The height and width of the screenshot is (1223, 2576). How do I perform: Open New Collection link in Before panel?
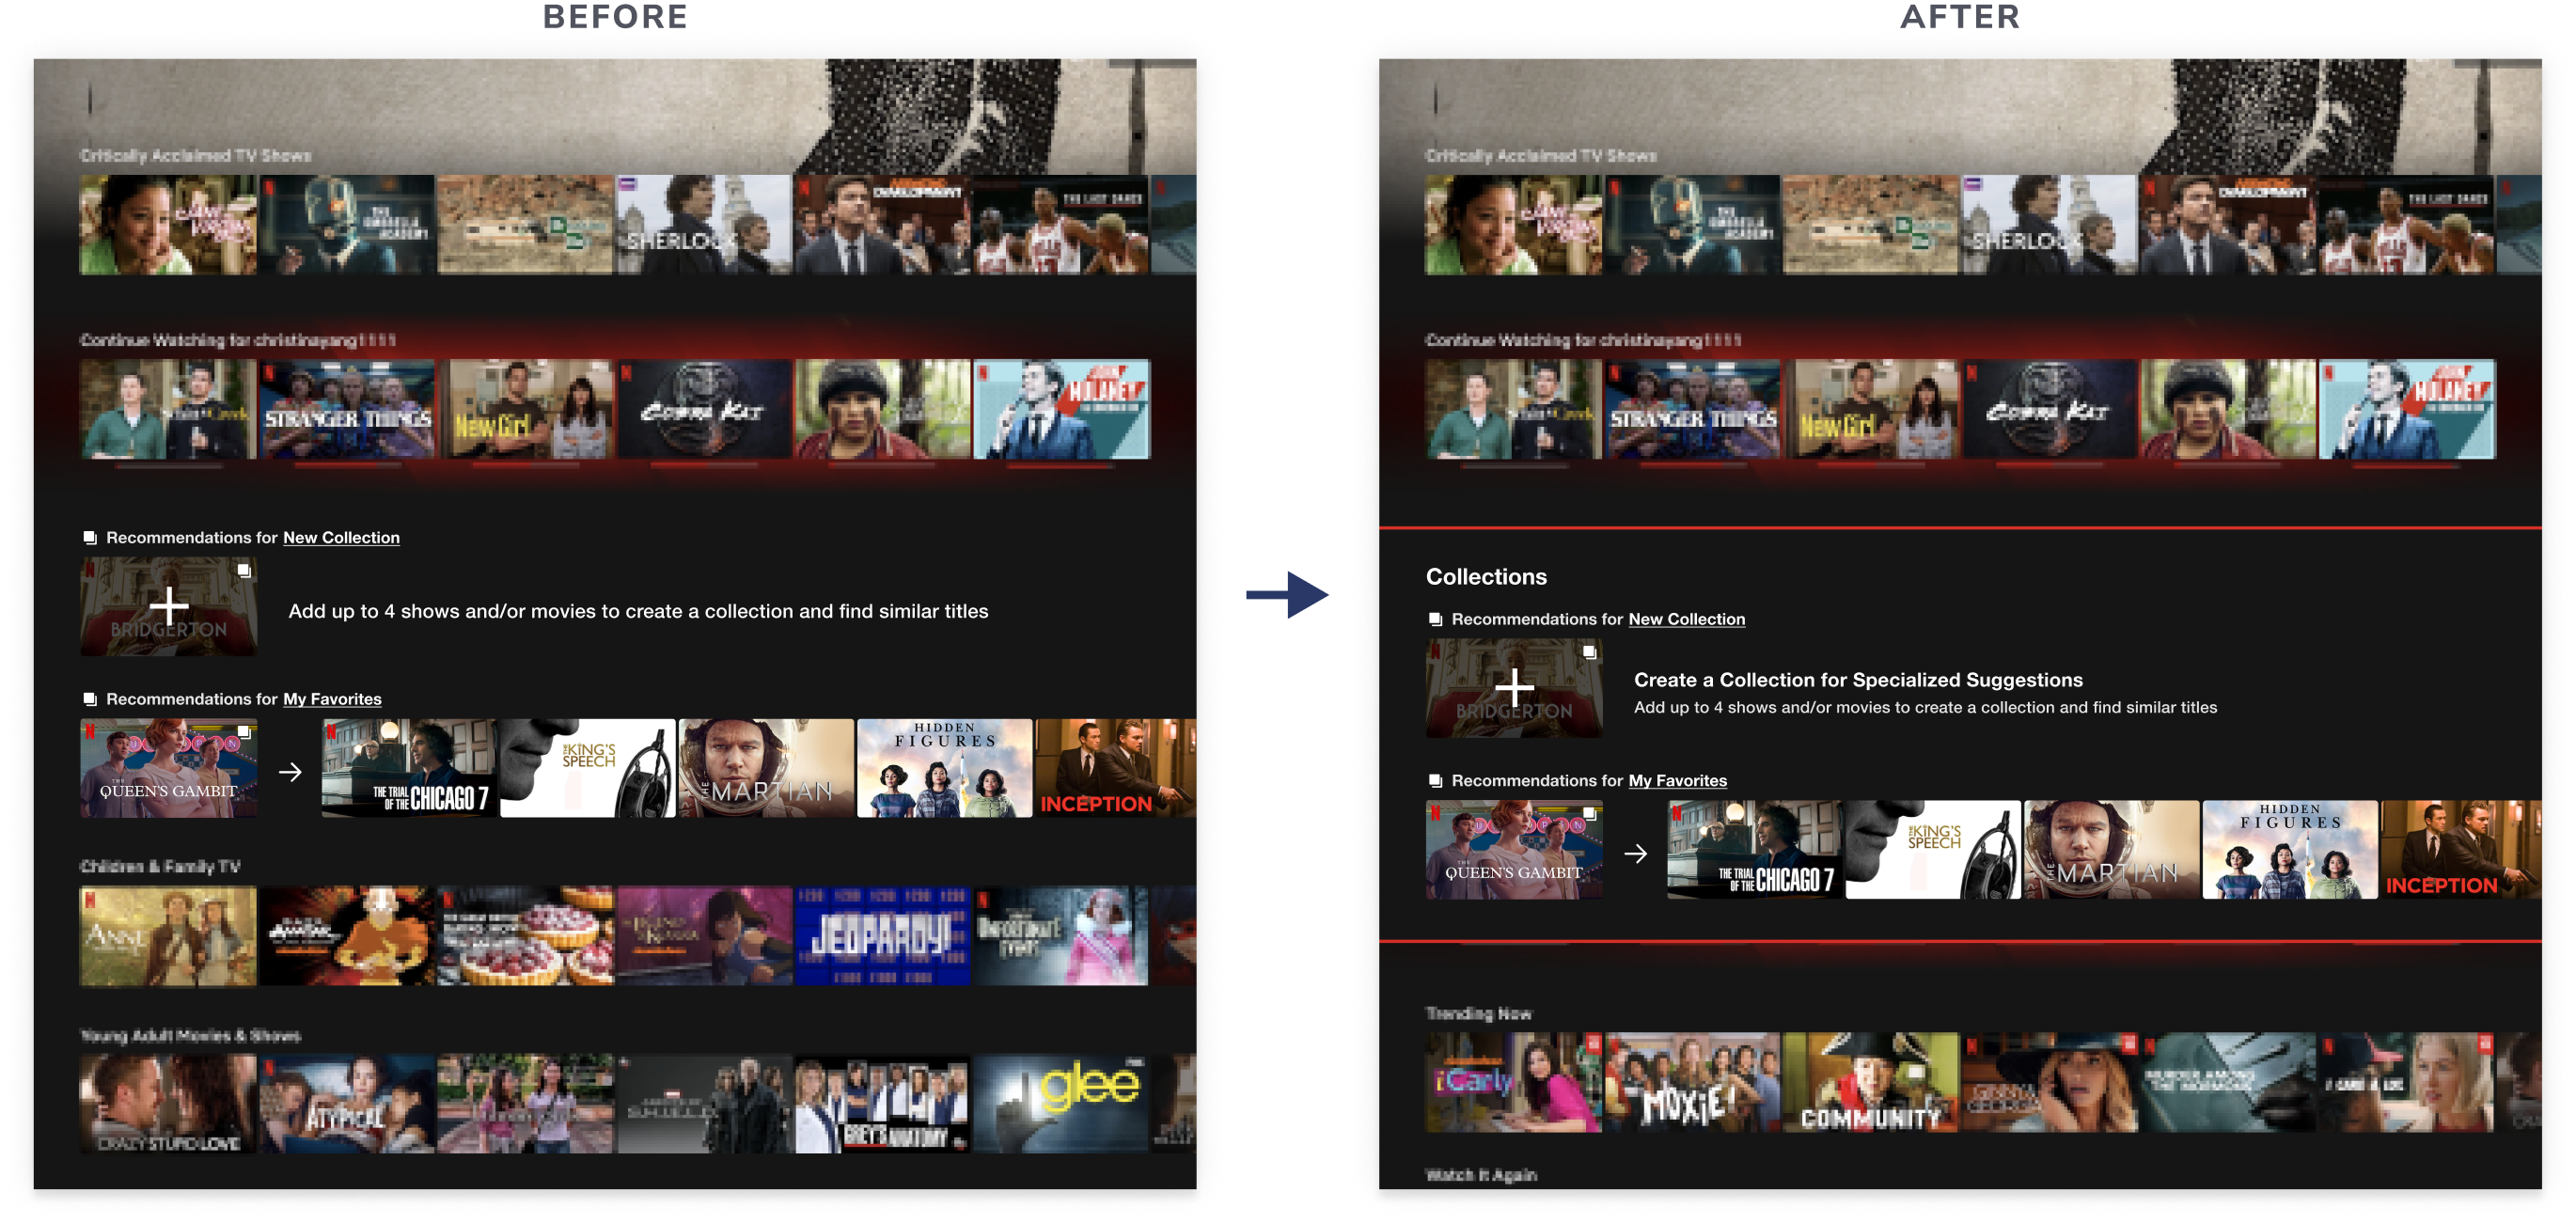click(341, 537)
